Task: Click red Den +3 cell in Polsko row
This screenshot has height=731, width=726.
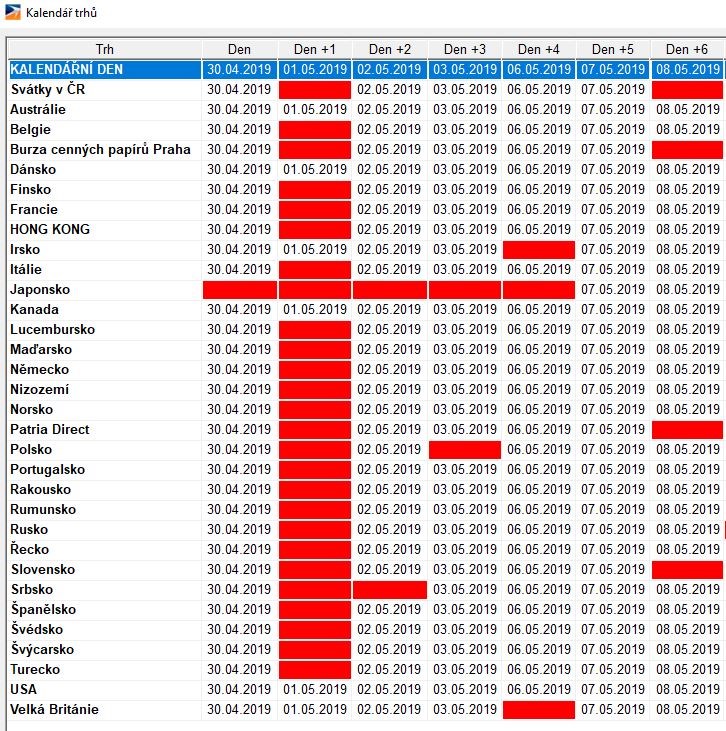Action: tap(465, 450)
